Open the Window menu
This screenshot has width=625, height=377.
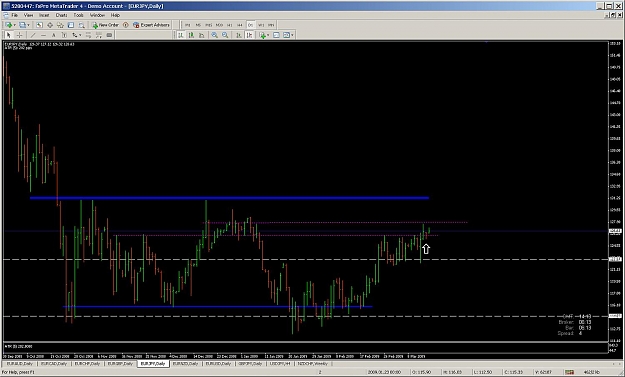coord(97,15)
